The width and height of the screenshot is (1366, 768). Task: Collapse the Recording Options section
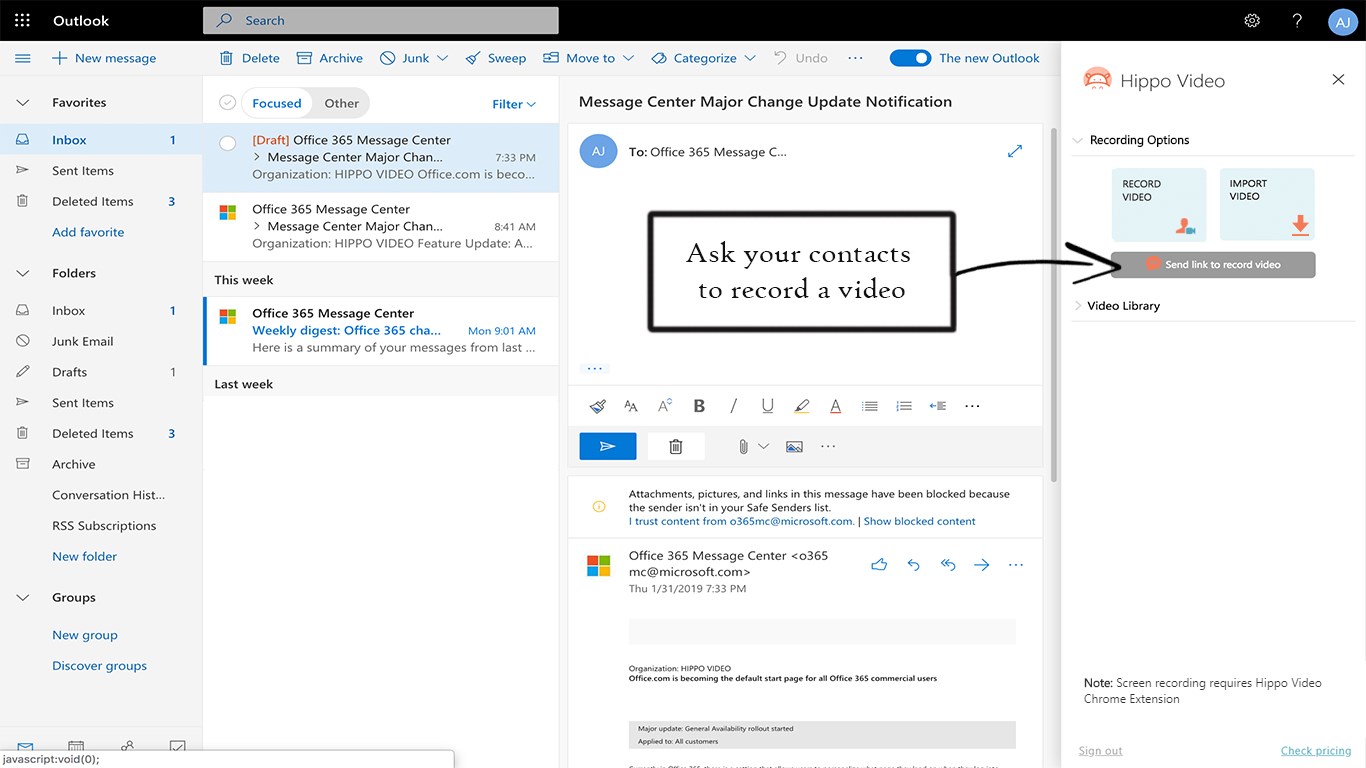click(1078, 141)
